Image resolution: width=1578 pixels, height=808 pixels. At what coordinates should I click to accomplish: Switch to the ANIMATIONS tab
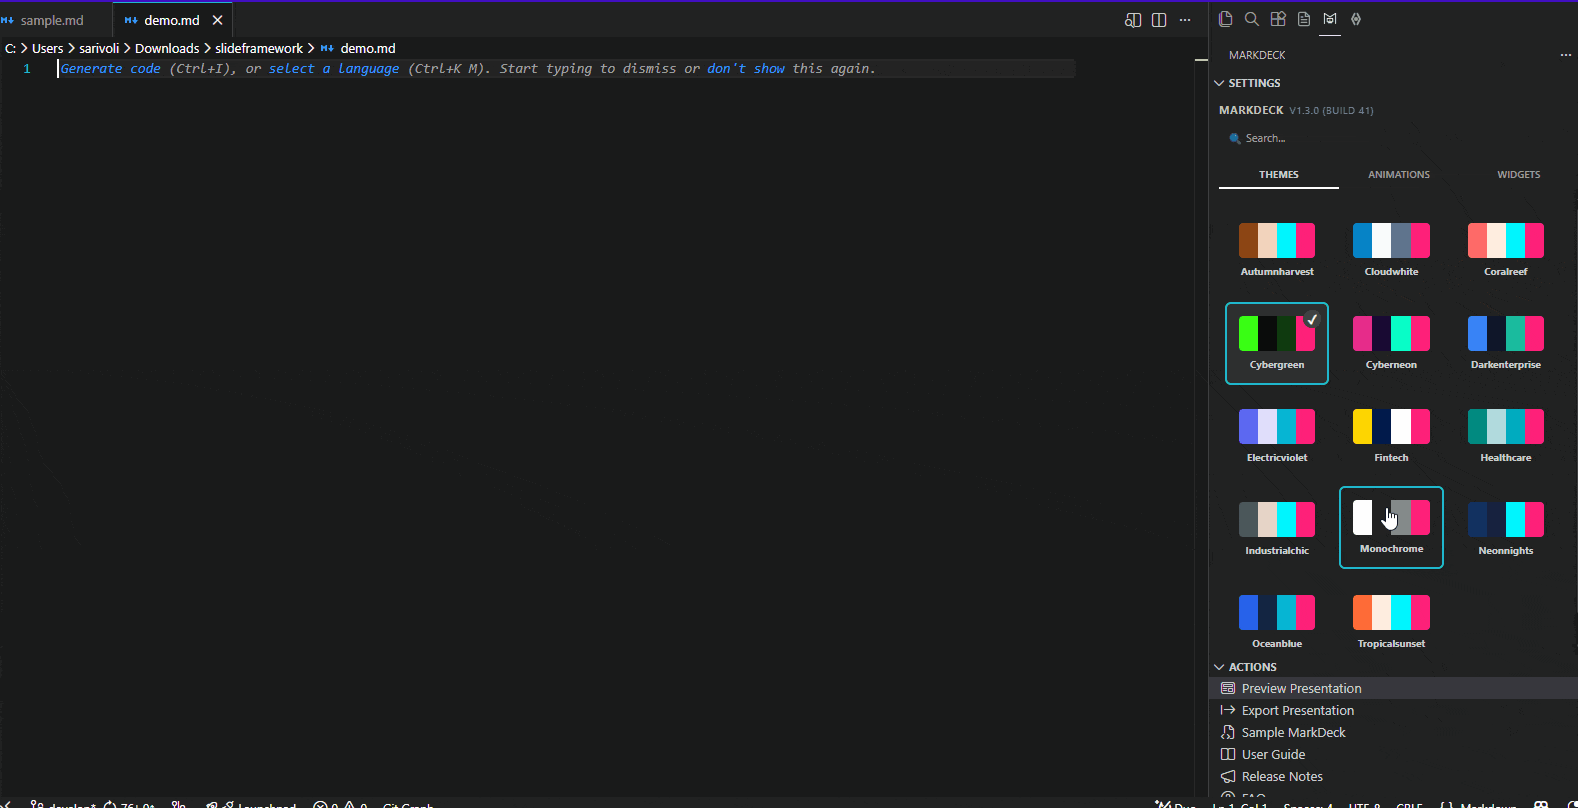pos(1398,175)
